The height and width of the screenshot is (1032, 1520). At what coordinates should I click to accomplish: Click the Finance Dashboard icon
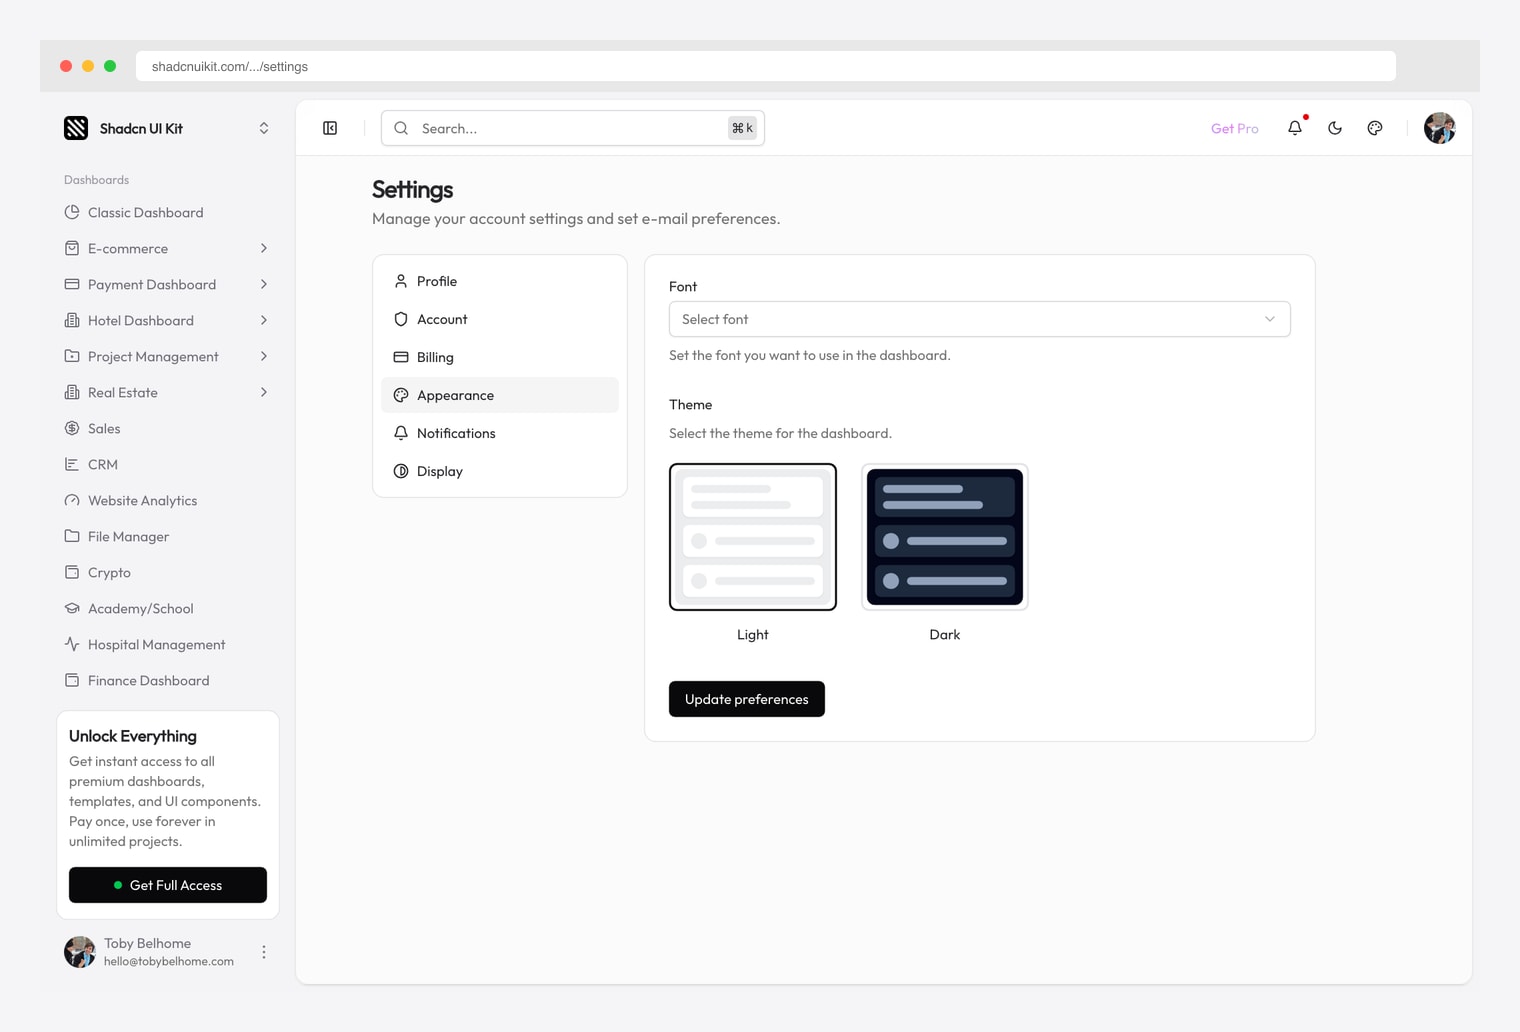72,680
